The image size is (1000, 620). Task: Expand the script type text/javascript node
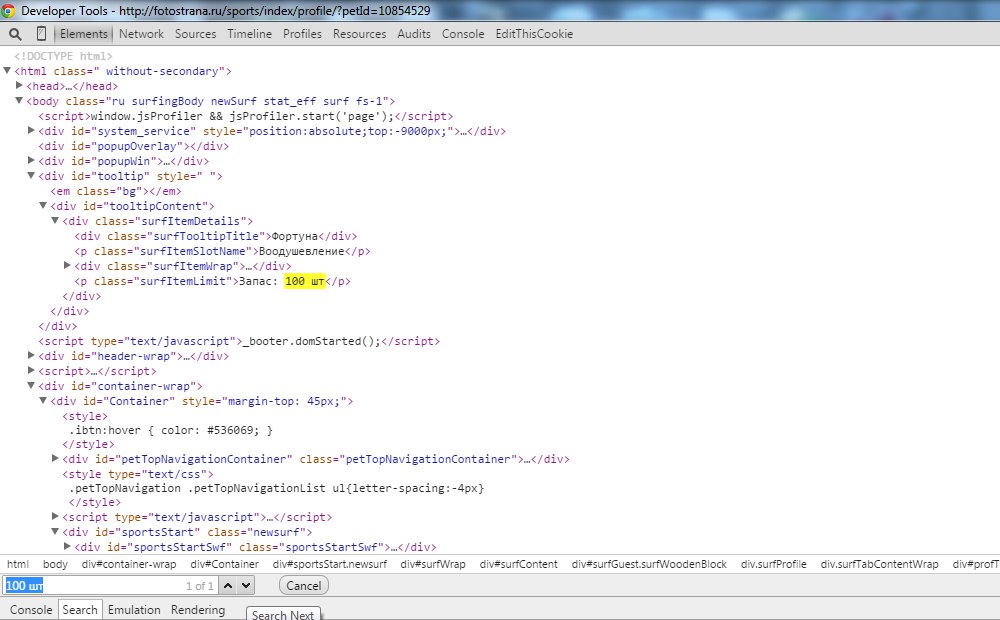point(55,517)
